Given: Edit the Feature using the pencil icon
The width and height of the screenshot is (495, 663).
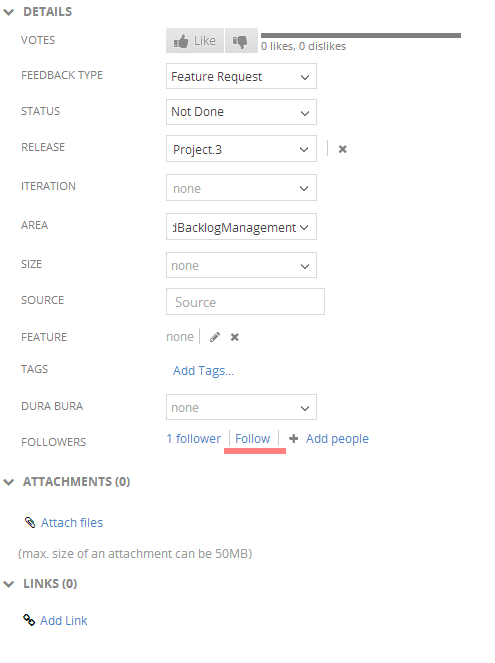Looking at the screenshot, I should (x=215, y=337).
